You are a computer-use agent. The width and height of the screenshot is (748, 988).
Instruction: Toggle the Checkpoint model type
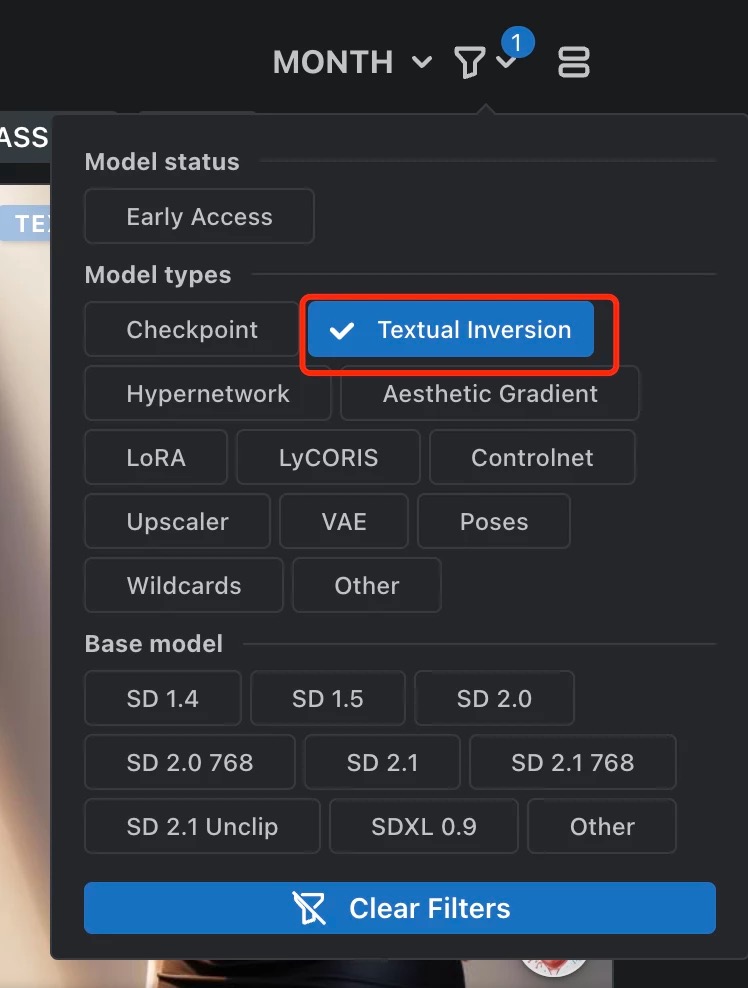[x=192, y=330]
